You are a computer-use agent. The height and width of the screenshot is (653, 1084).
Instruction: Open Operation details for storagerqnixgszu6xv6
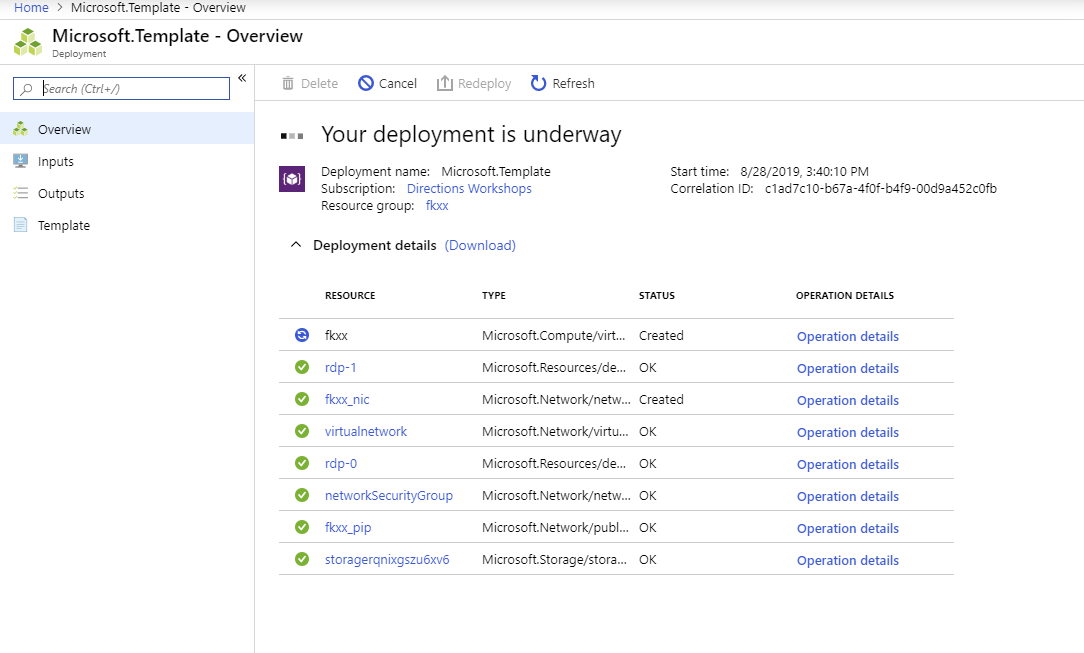[848, 560]
